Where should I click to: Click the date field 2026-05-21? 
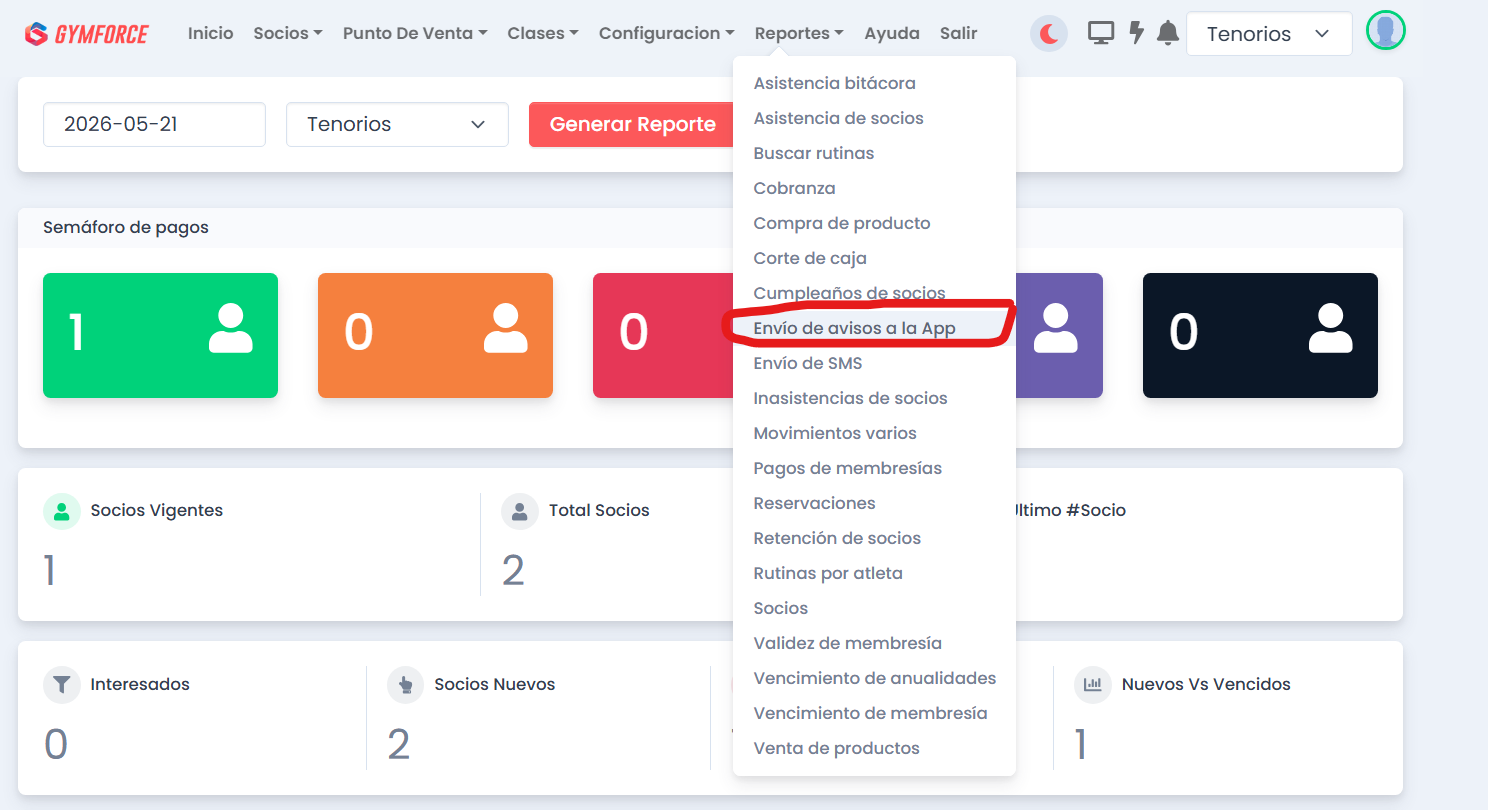coord(154,125)
